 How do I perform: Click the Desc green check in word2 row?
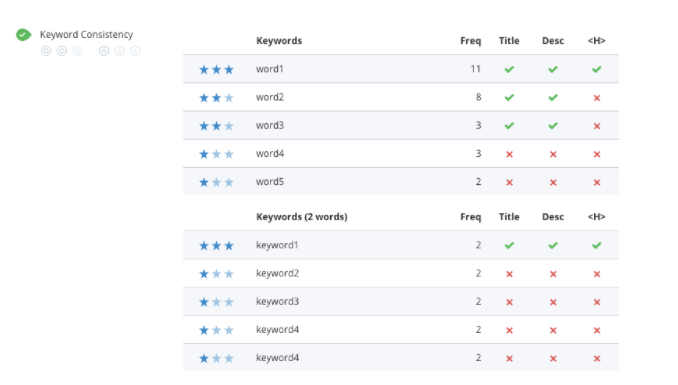click(553, 98)
